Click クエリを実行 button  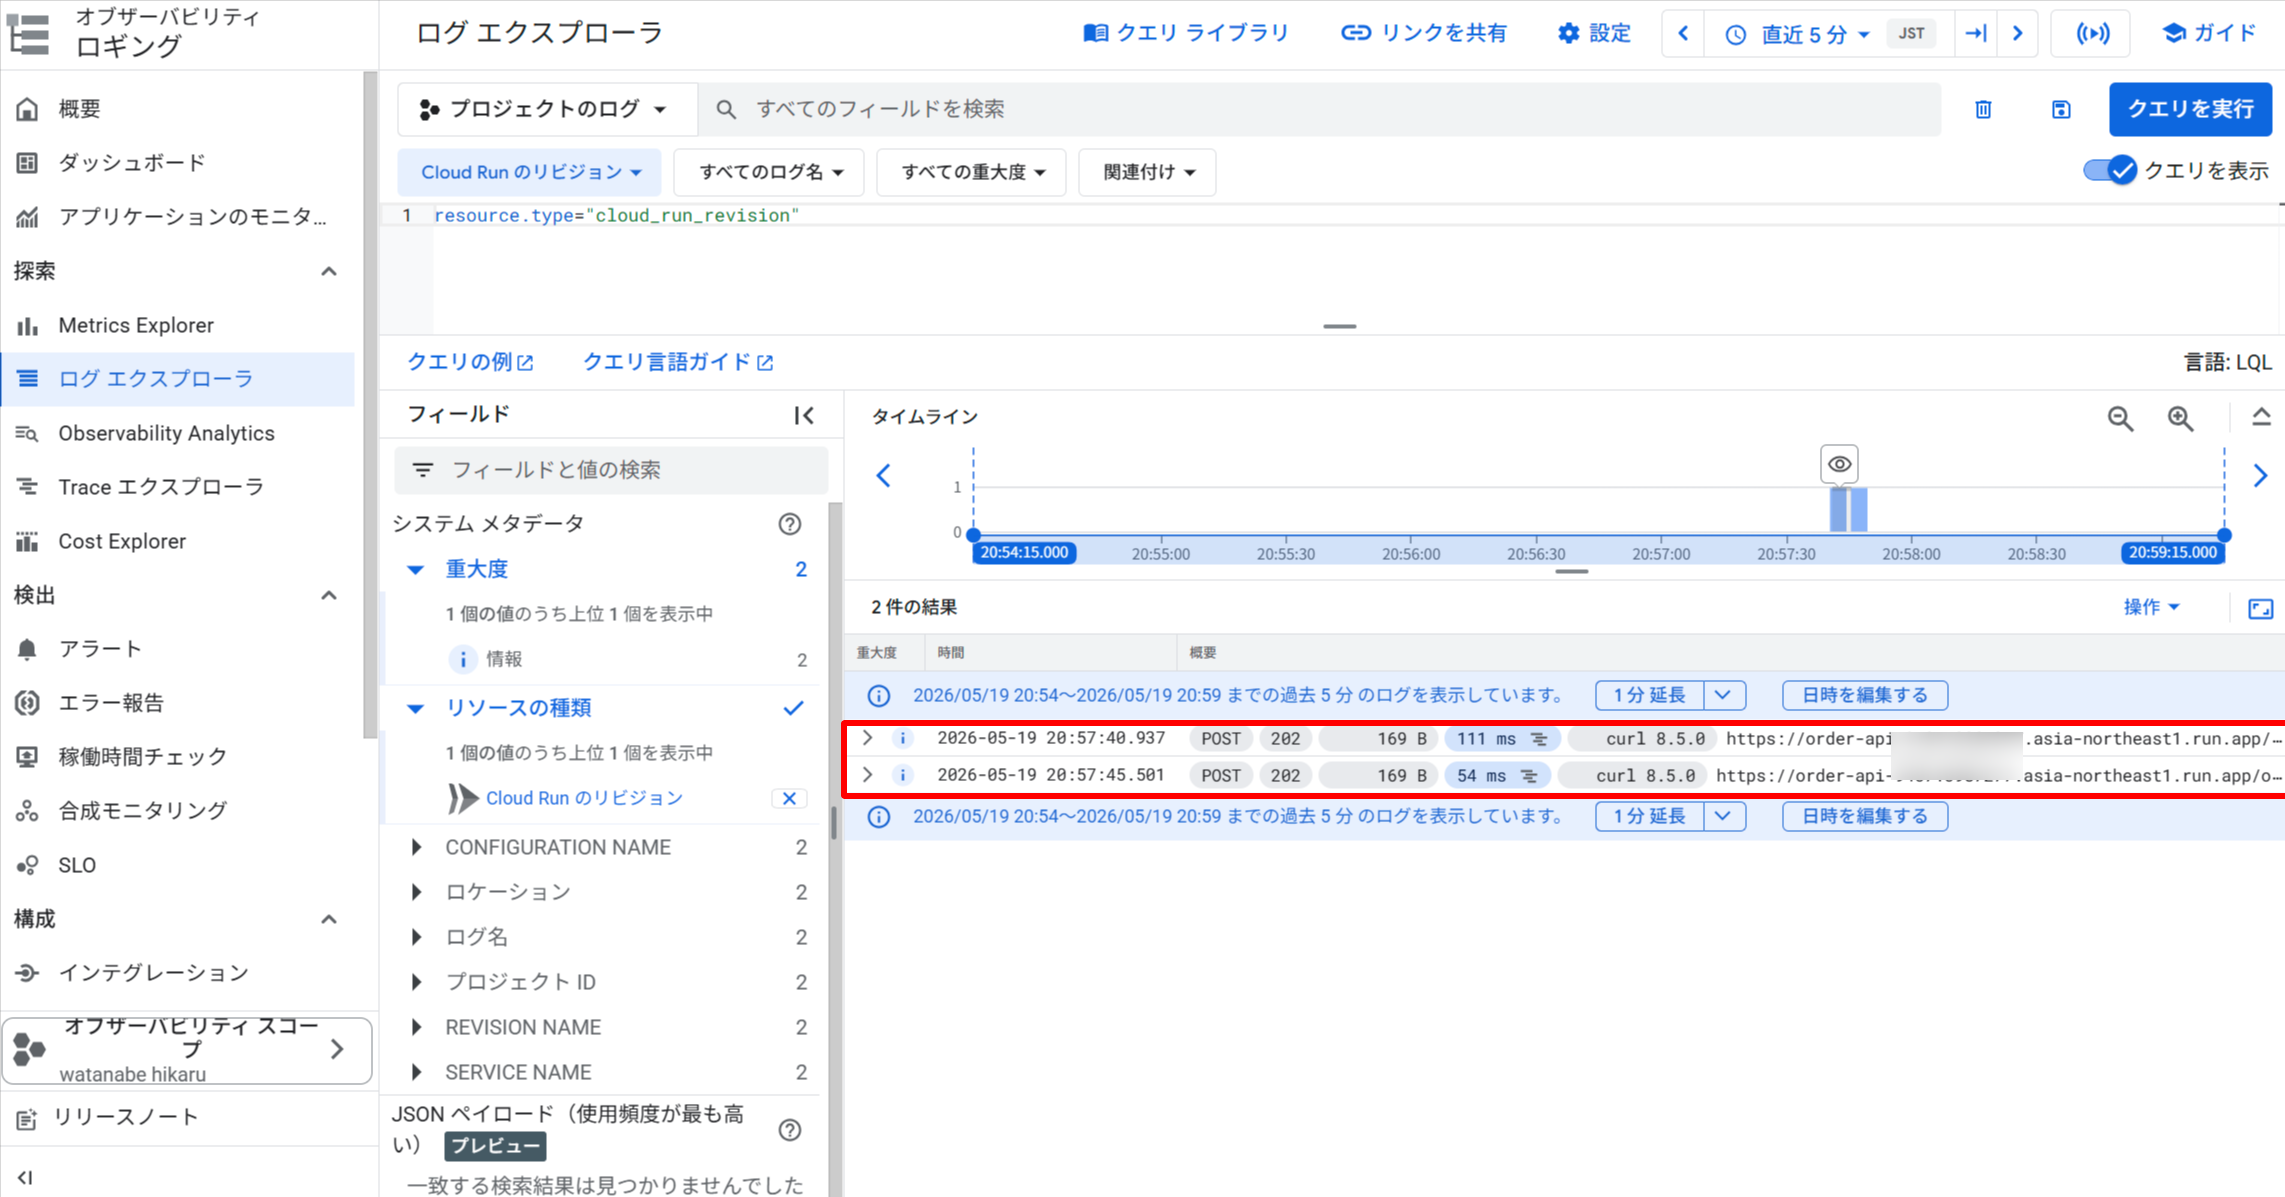pos(2190,109)
